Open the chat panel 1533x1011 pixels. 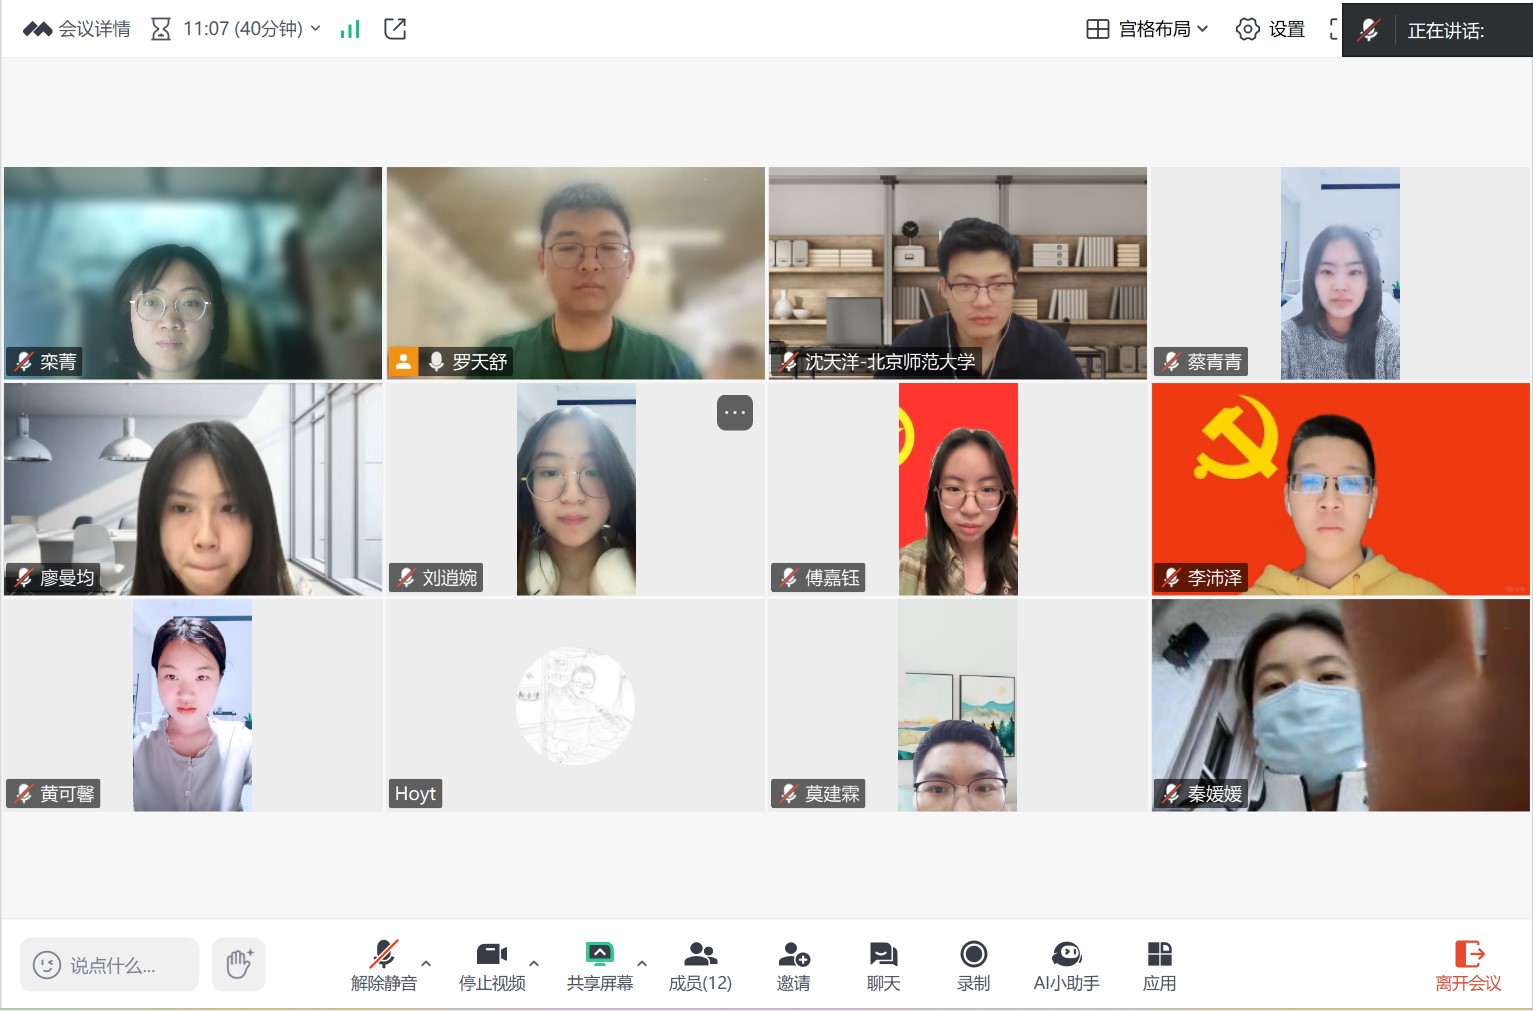(x=883, y=966)
